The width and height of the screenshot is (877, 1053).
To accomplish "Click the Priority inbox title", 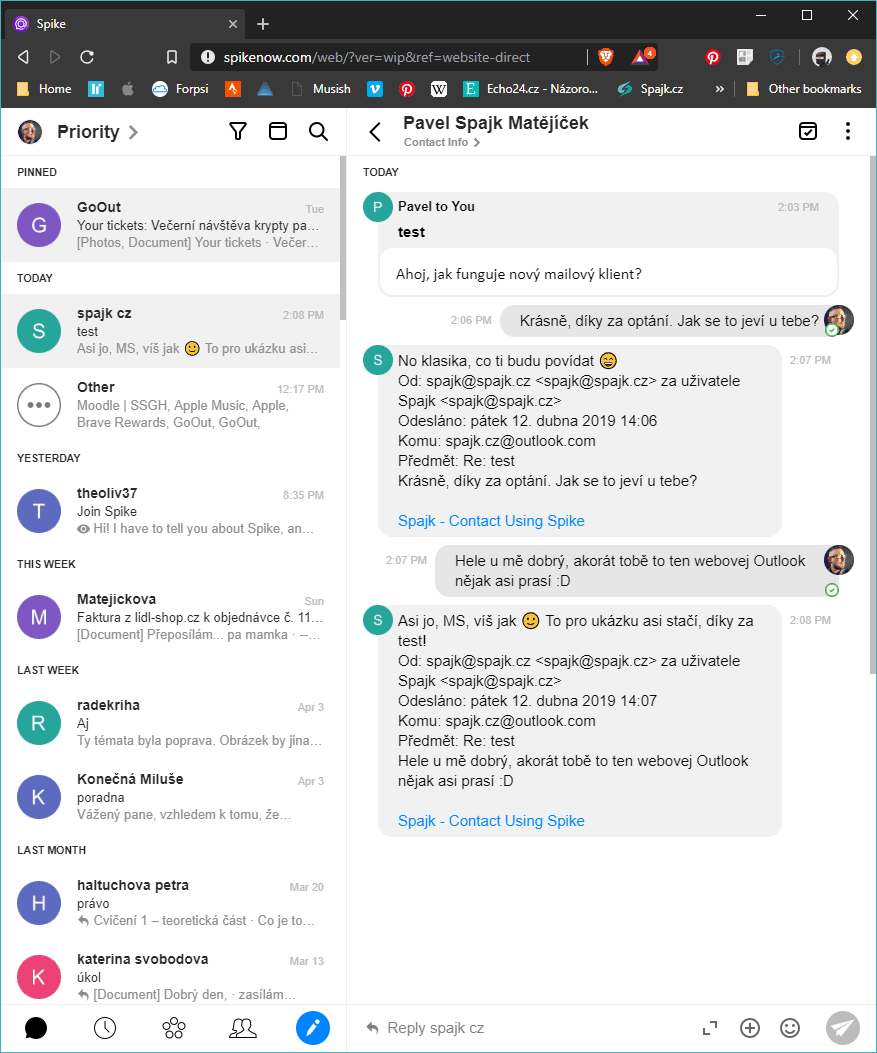I will [x=88, y=132].
